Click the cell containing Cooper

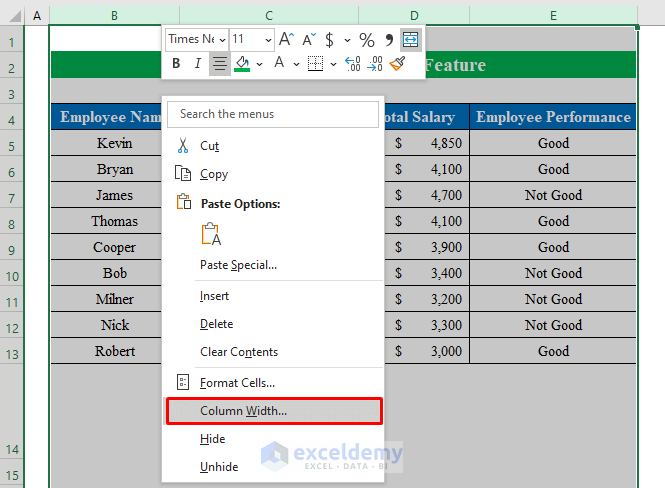click(x=106, y=247)
